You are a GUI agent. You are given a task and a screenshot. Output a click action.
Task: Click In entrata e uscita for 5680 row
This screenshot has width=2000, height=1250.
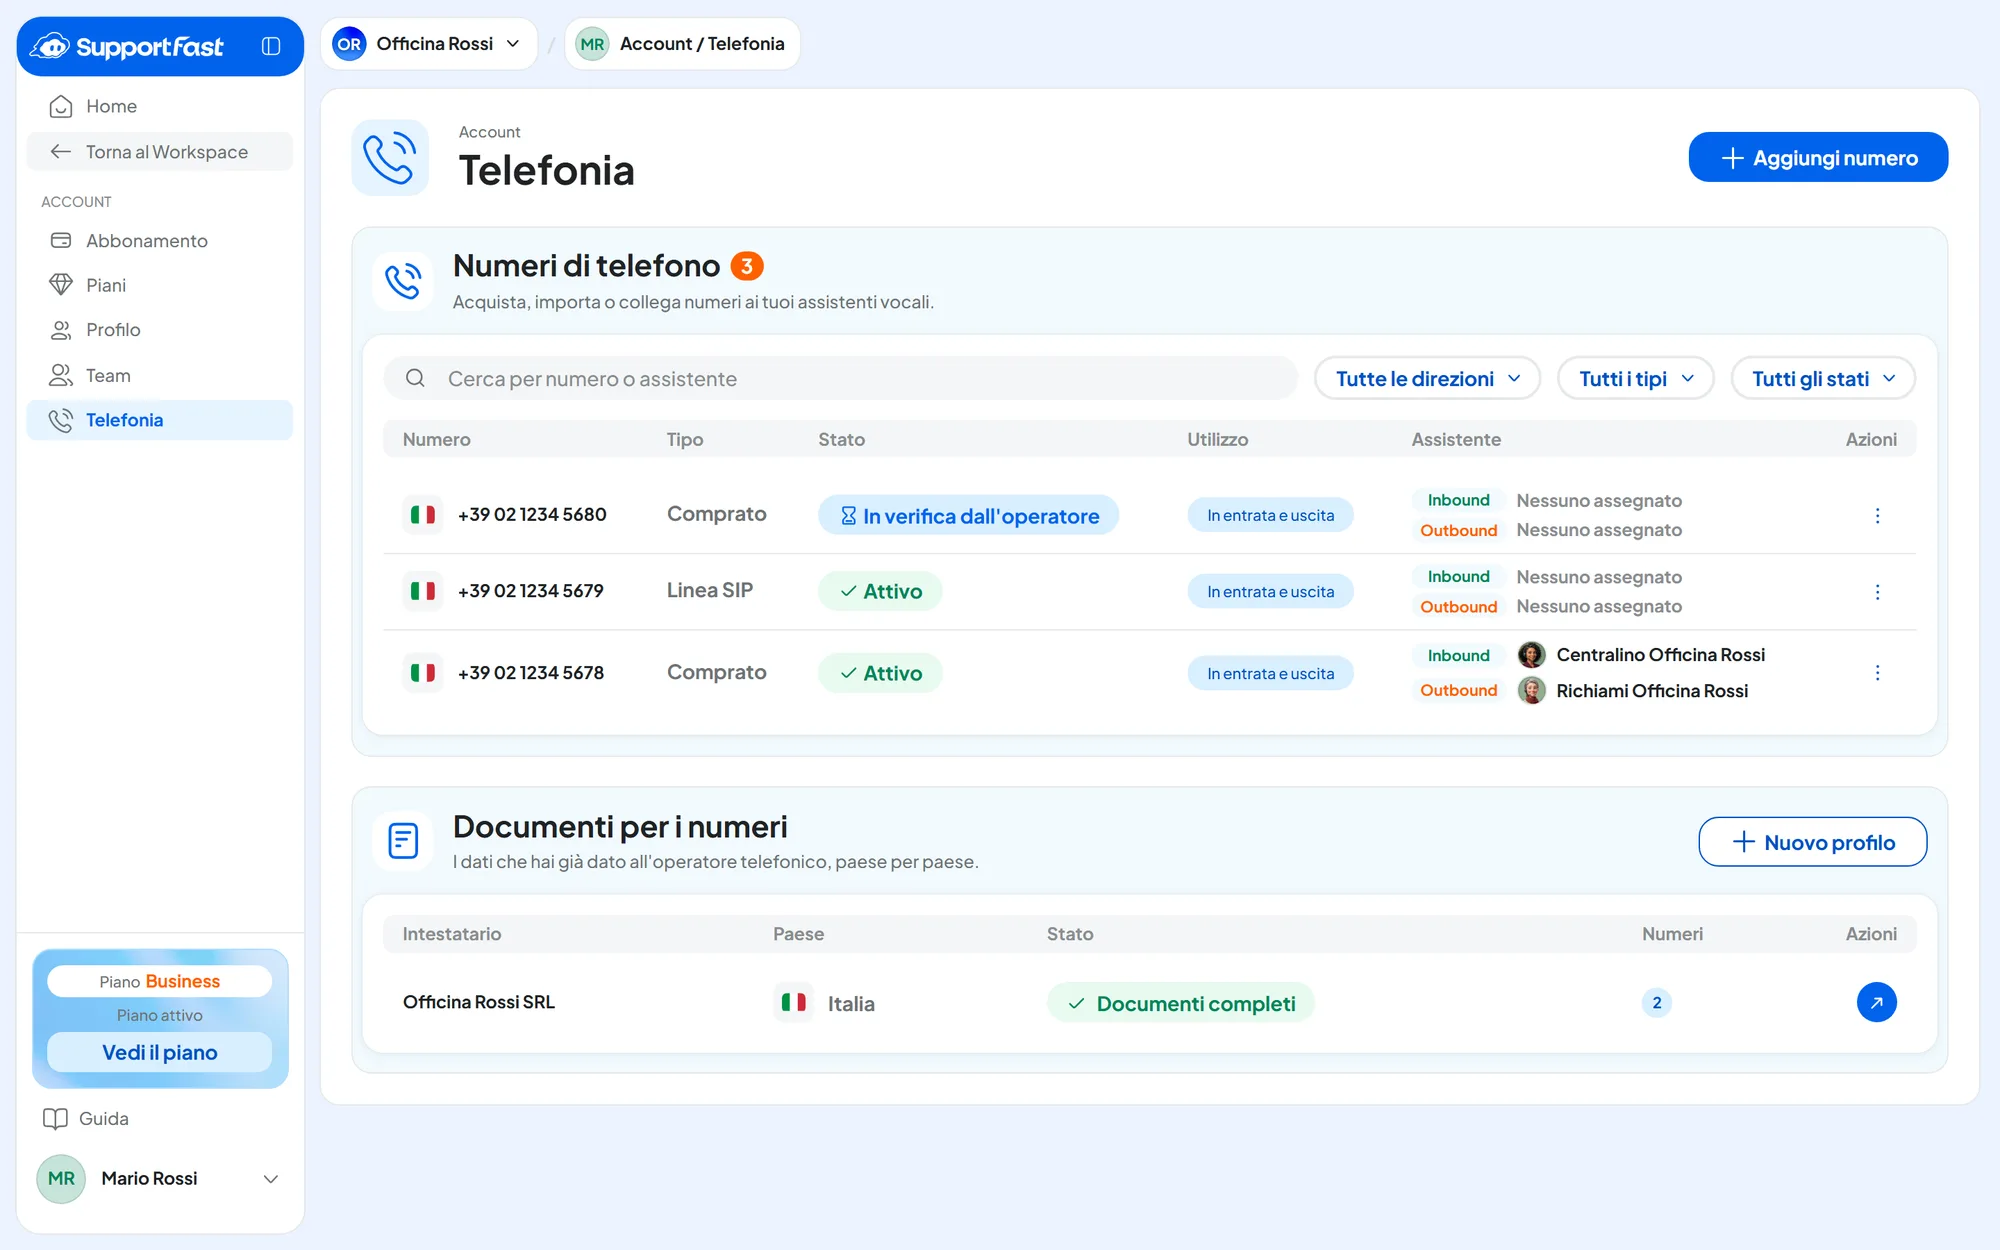pos(1270,515)
